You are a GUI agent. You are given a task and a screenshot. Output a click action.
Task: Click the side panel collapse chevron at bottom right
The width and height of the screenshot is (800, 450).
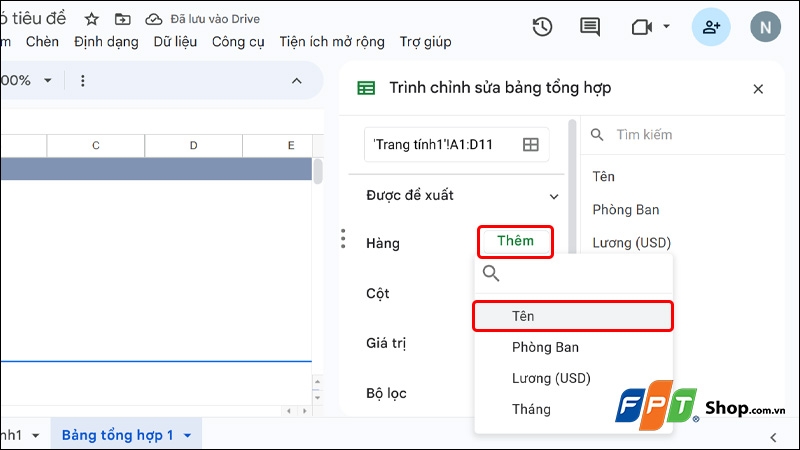tap(773, 437)
